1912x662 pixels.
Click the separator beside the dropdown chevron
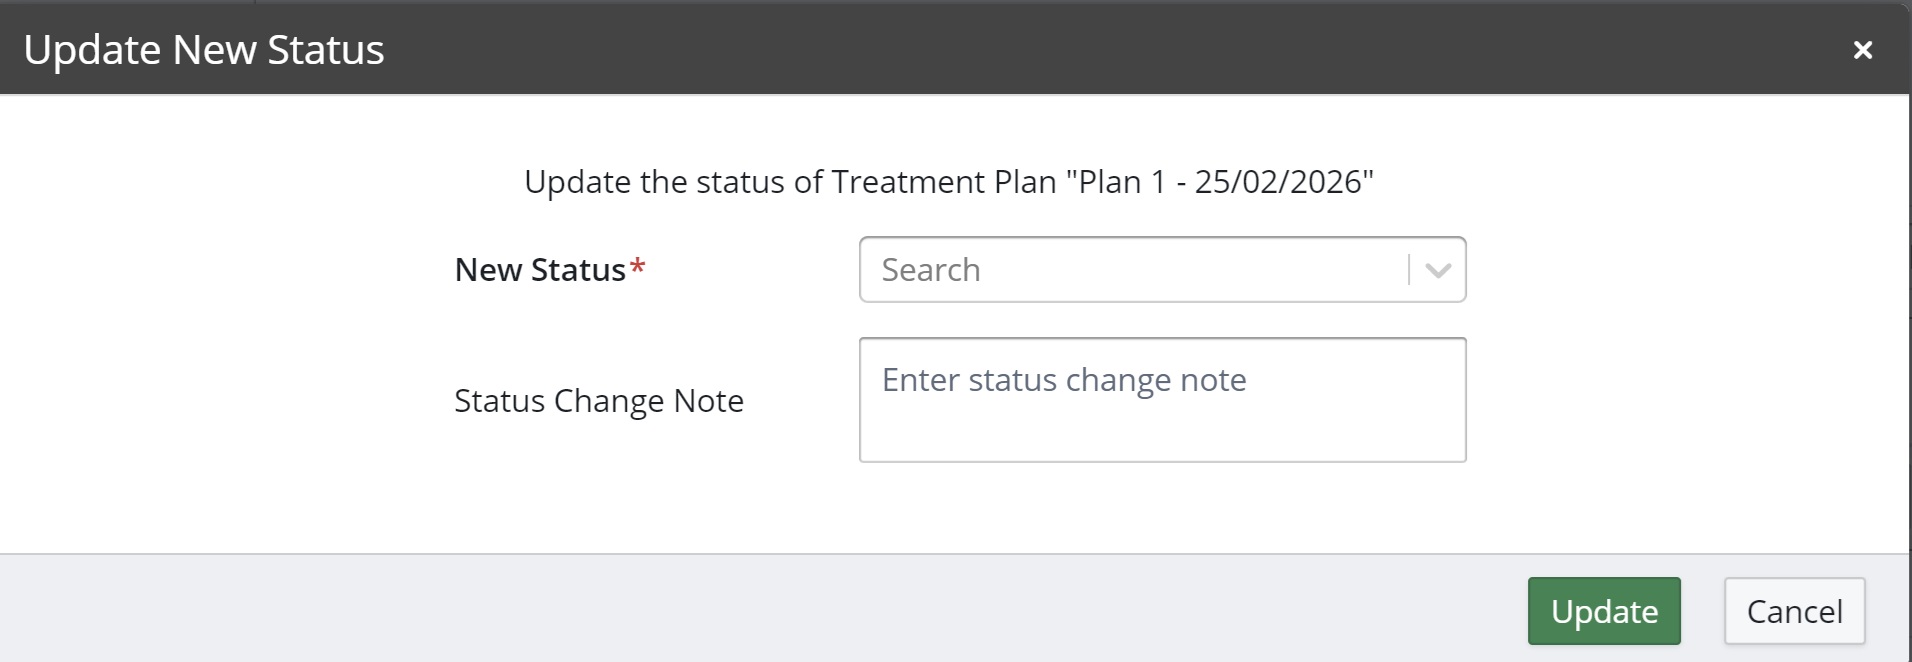point(1409,270)
